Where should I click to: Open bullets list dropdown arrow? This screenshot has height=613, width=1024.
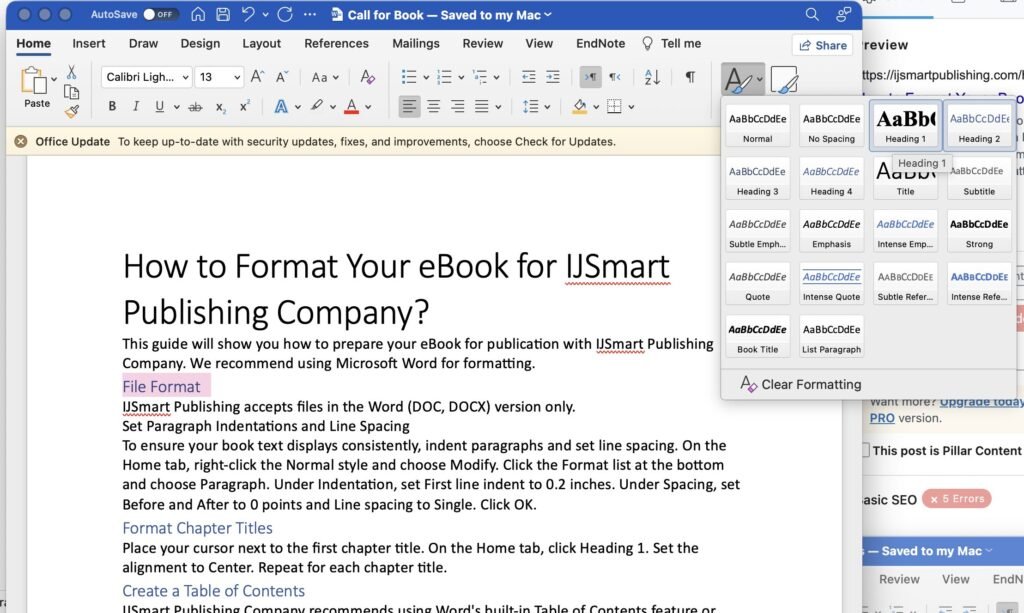[x=426, y=77]
